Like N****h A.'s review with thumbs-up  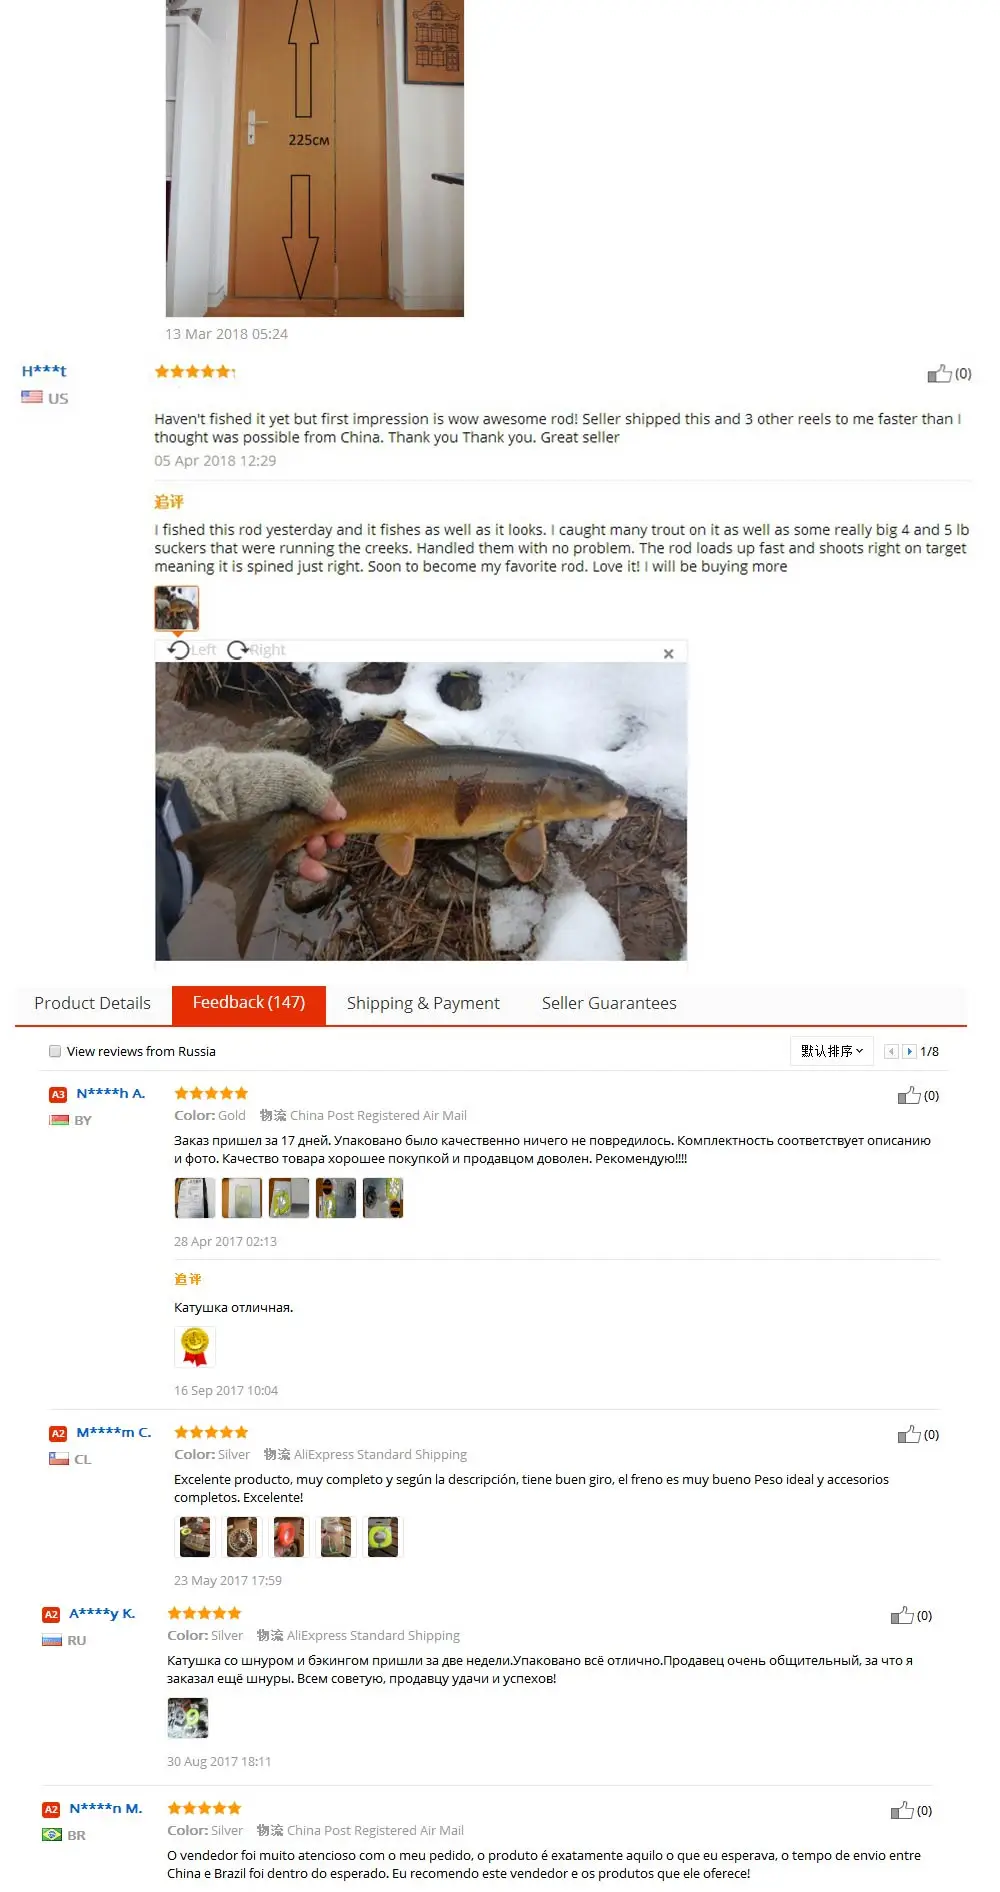click(908, 1095)
